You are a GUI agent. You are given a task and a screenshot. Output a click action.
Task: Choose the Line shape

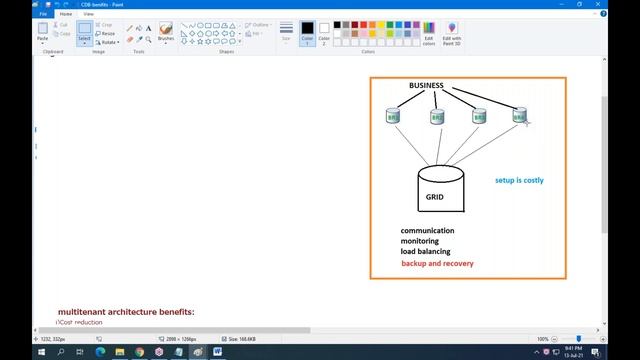pos(184,25)
